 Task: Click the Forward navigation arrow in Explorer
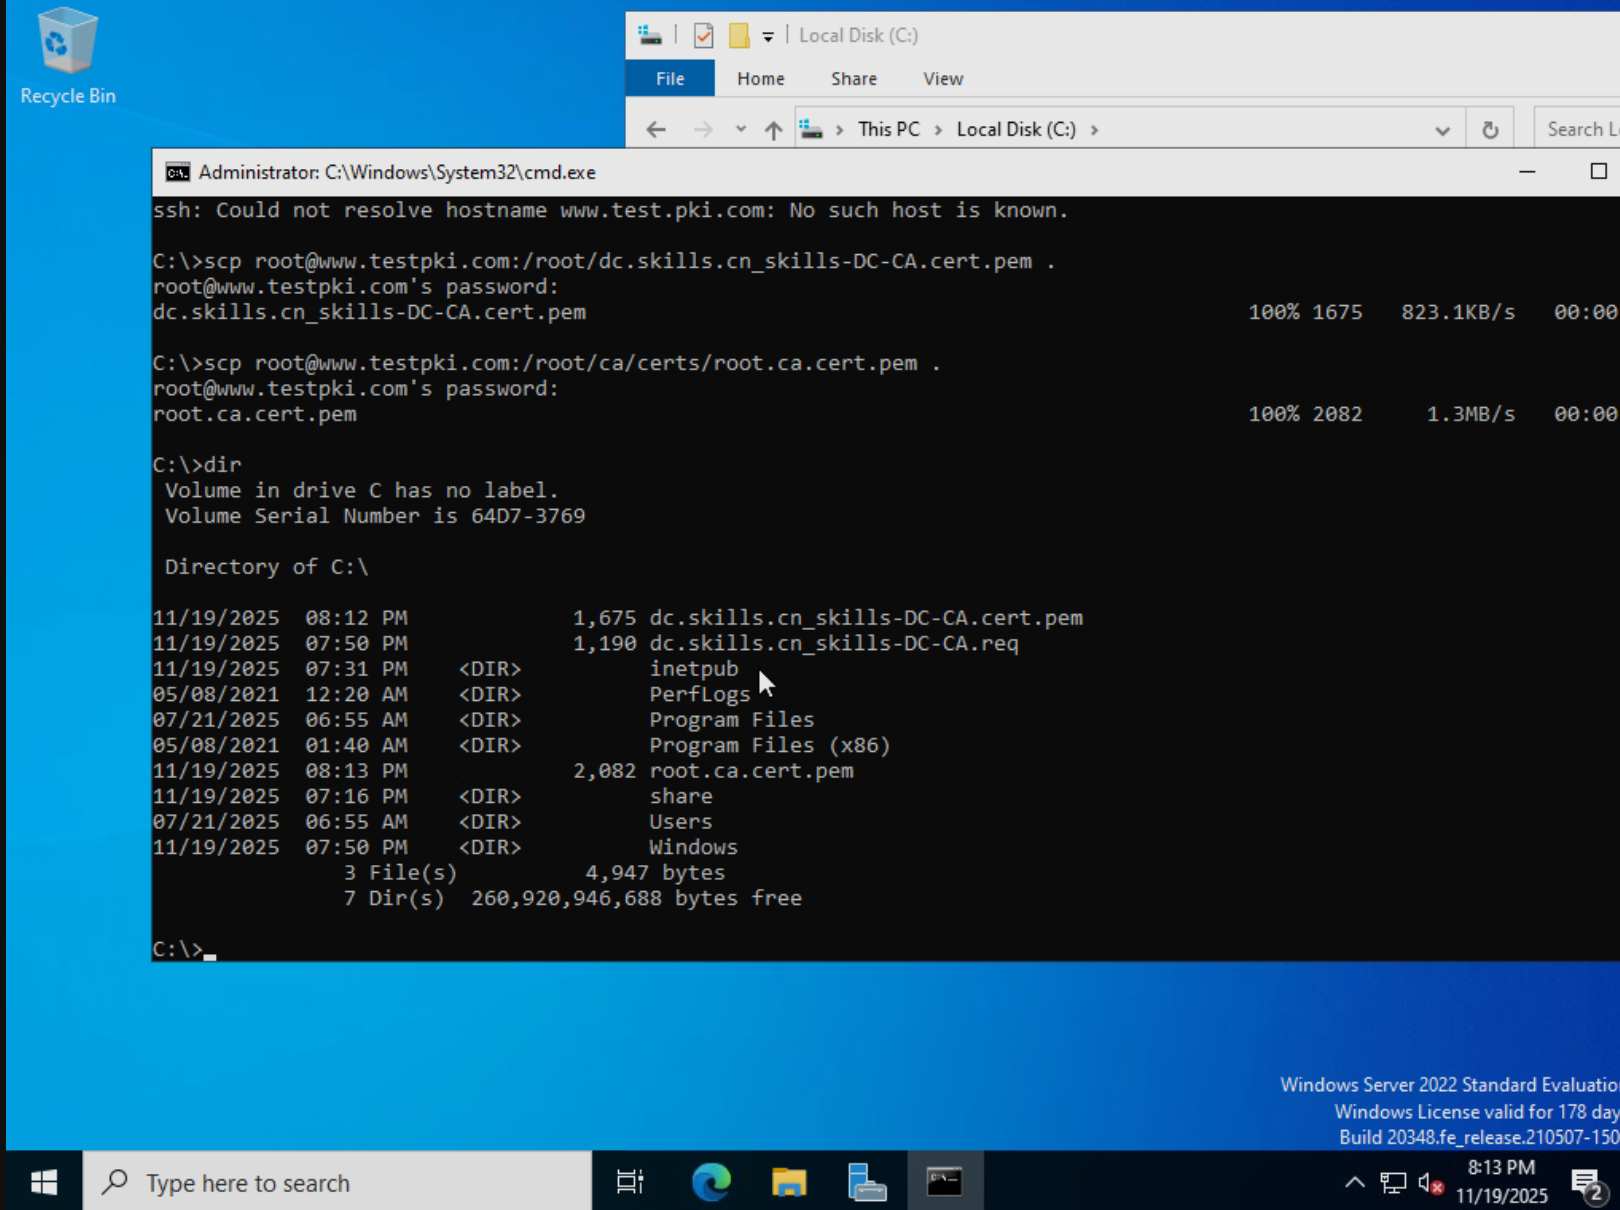pos(704,129)
